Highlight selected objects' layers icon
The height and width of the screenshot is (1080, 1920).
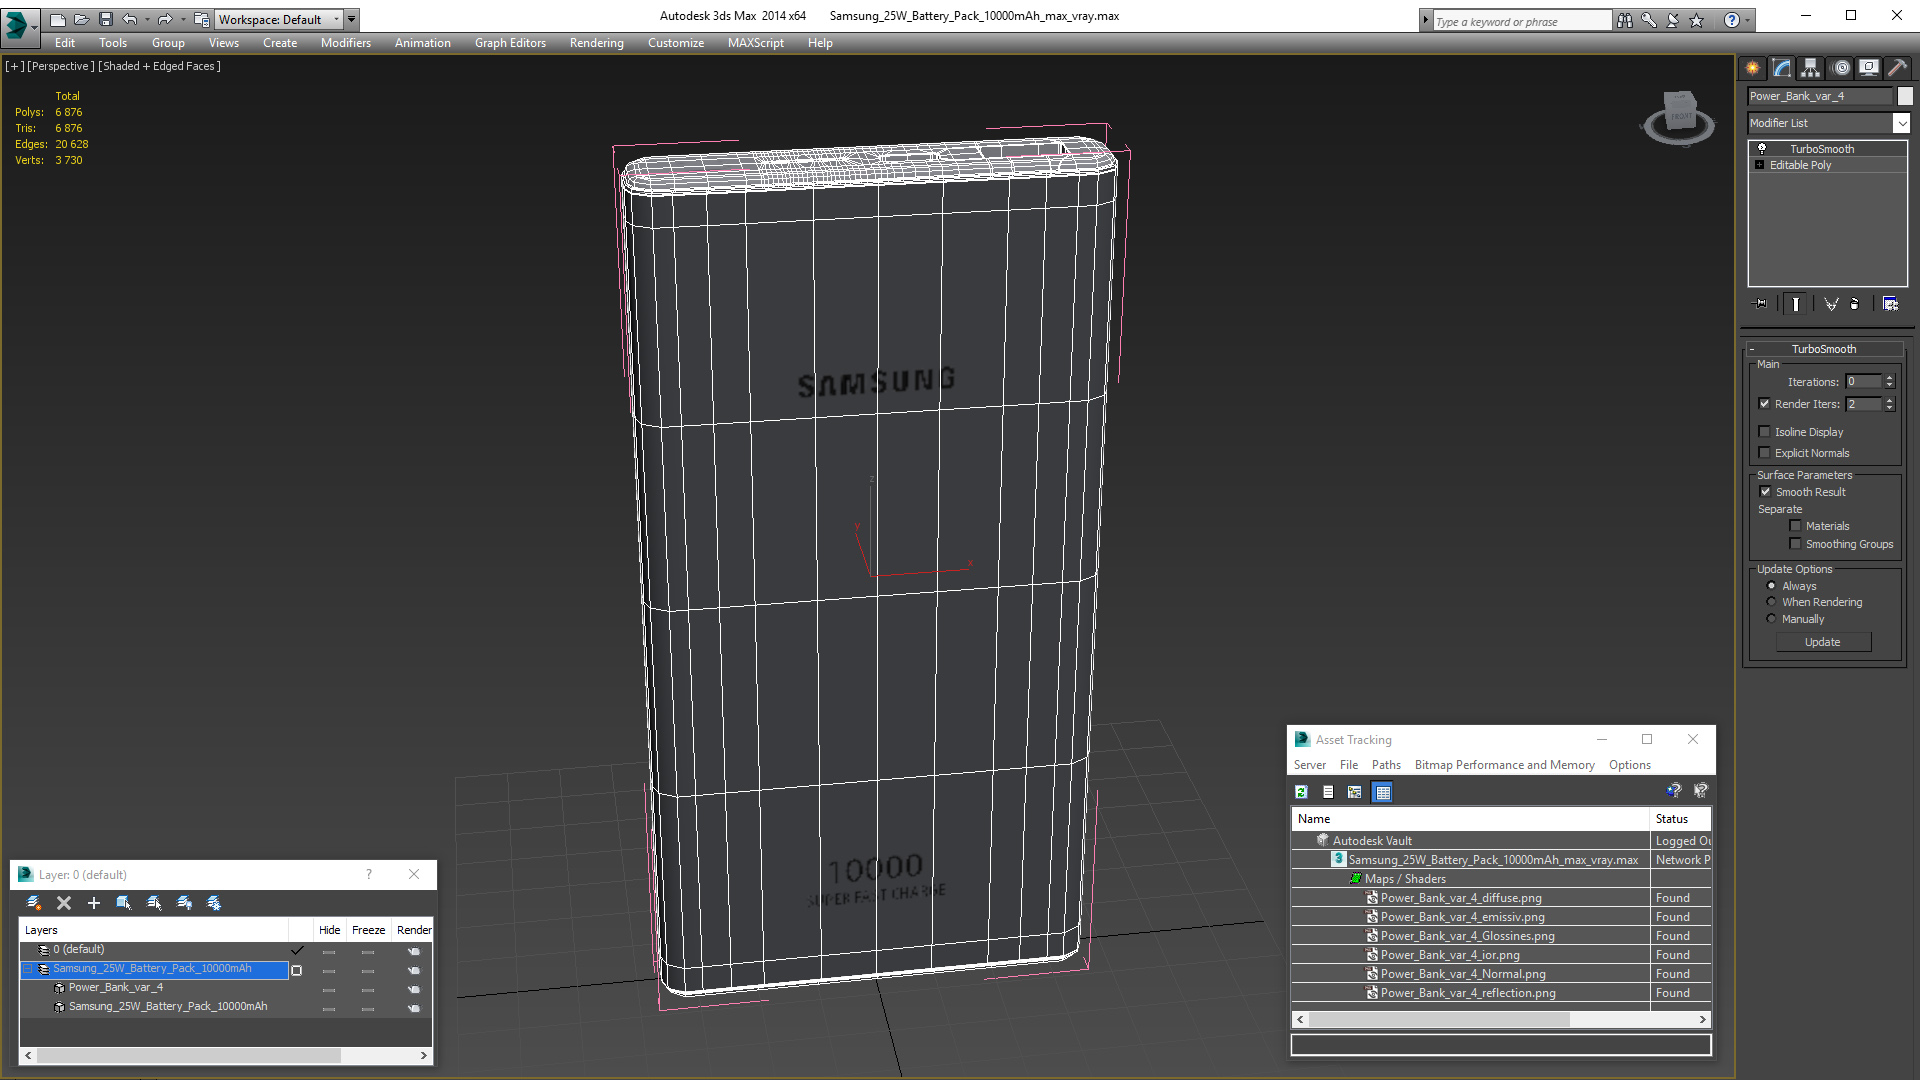click(154, 903)
